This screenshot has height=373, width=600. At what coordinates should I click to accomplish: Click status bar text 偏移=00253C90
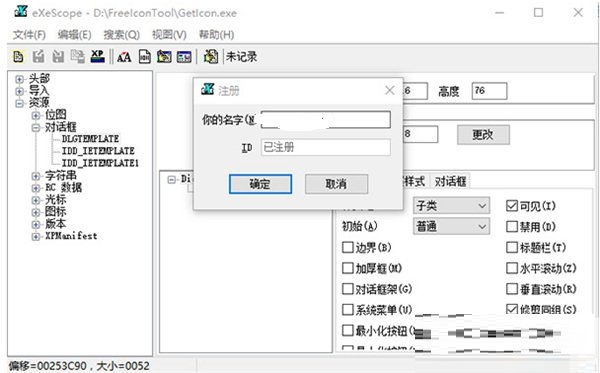click(47, 366)
